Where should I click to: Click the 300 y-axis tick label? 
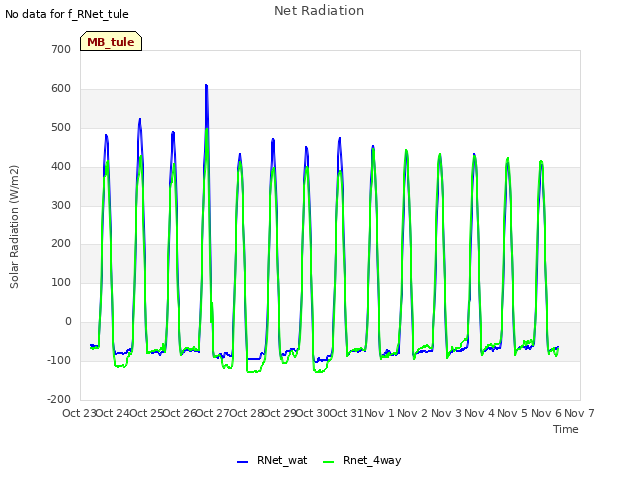(x=61, y=205)
